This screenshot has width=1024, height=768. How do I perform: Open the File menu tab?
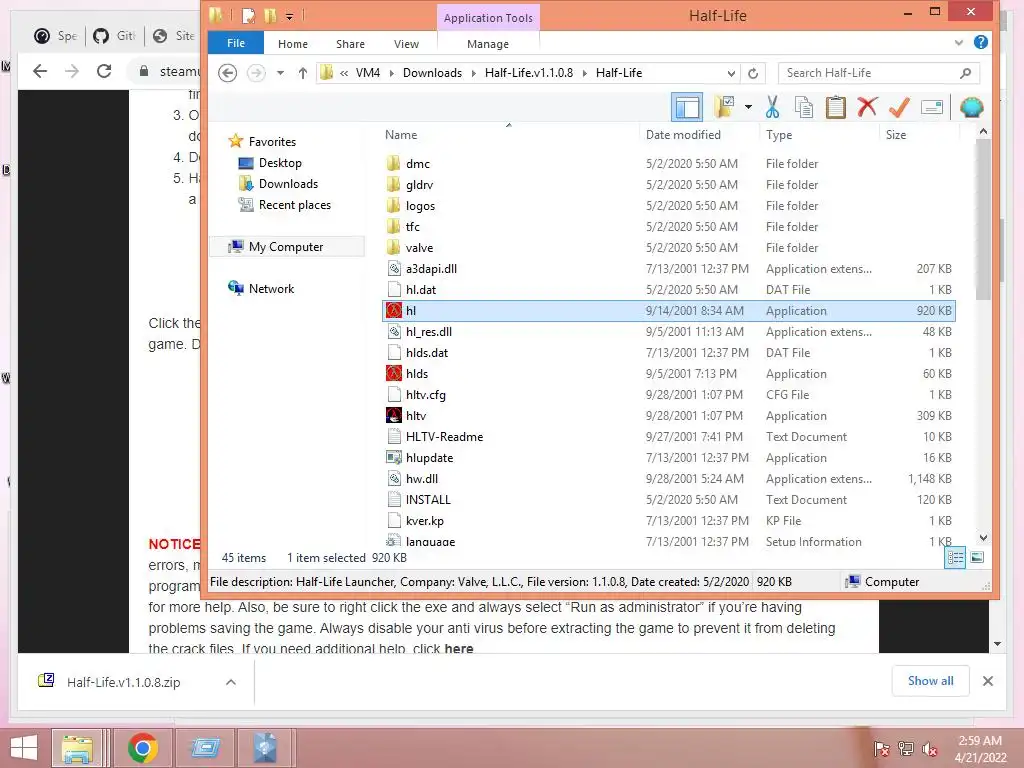[236, 43]
